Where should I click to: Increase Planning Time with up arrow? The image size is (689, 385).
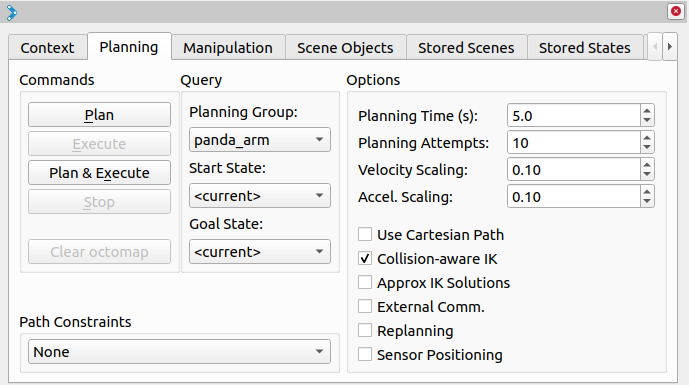(x=647, y=110)
